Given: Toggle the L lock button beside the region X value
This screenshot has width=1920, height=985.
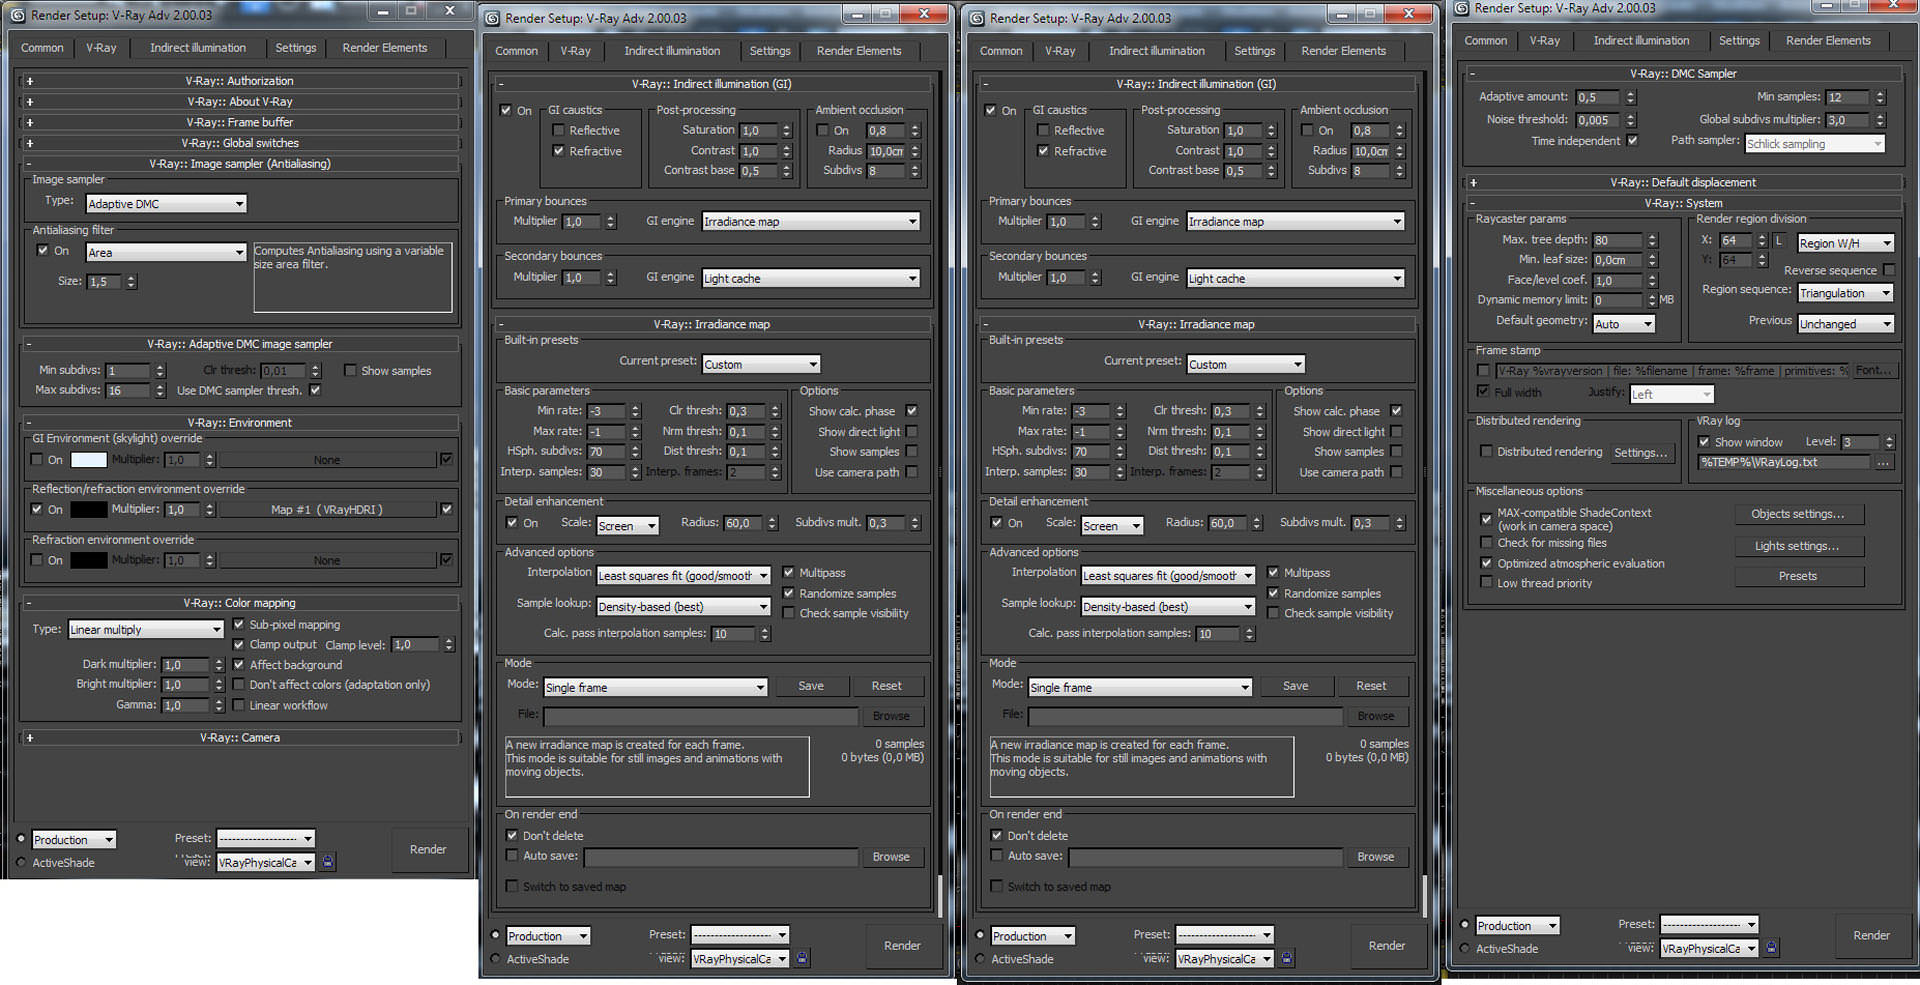Looking at the screenshot, I should coord(1779,241).
